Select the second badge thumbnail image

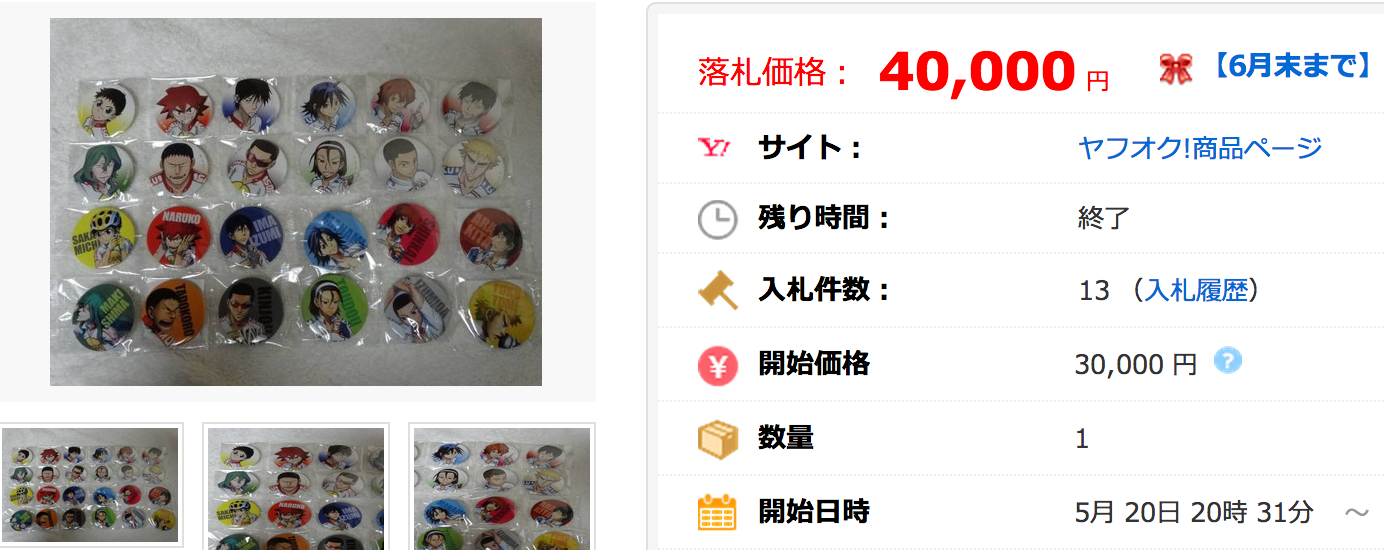297,486
